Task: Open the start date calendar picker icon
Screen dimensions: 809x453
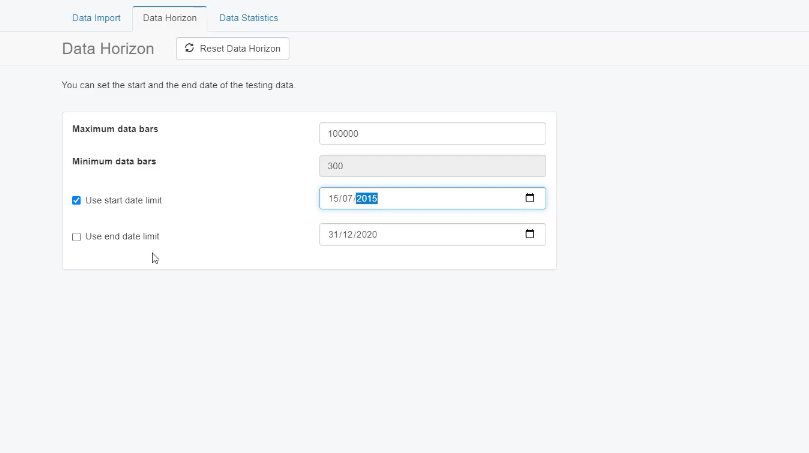Action: coord(530,198)
